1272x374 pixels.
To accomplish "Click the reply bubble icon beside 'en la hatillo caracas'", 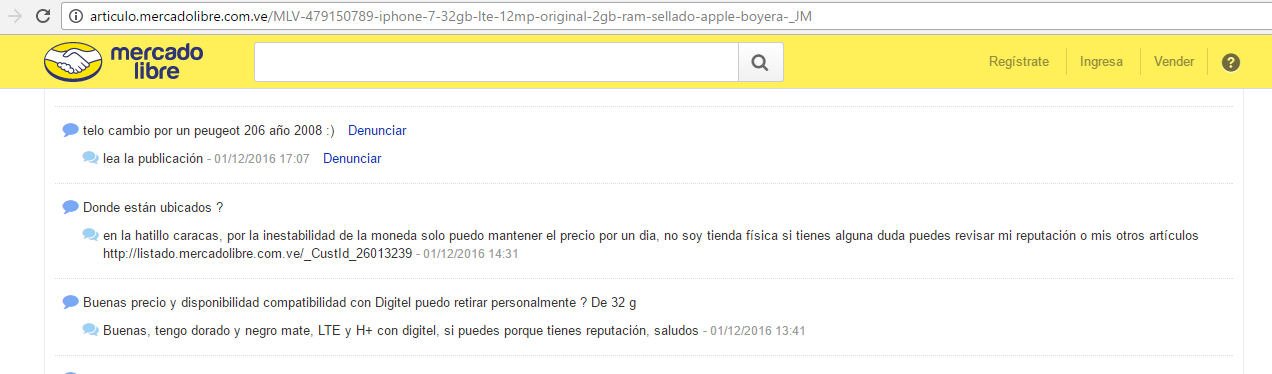I will point(90,235).
